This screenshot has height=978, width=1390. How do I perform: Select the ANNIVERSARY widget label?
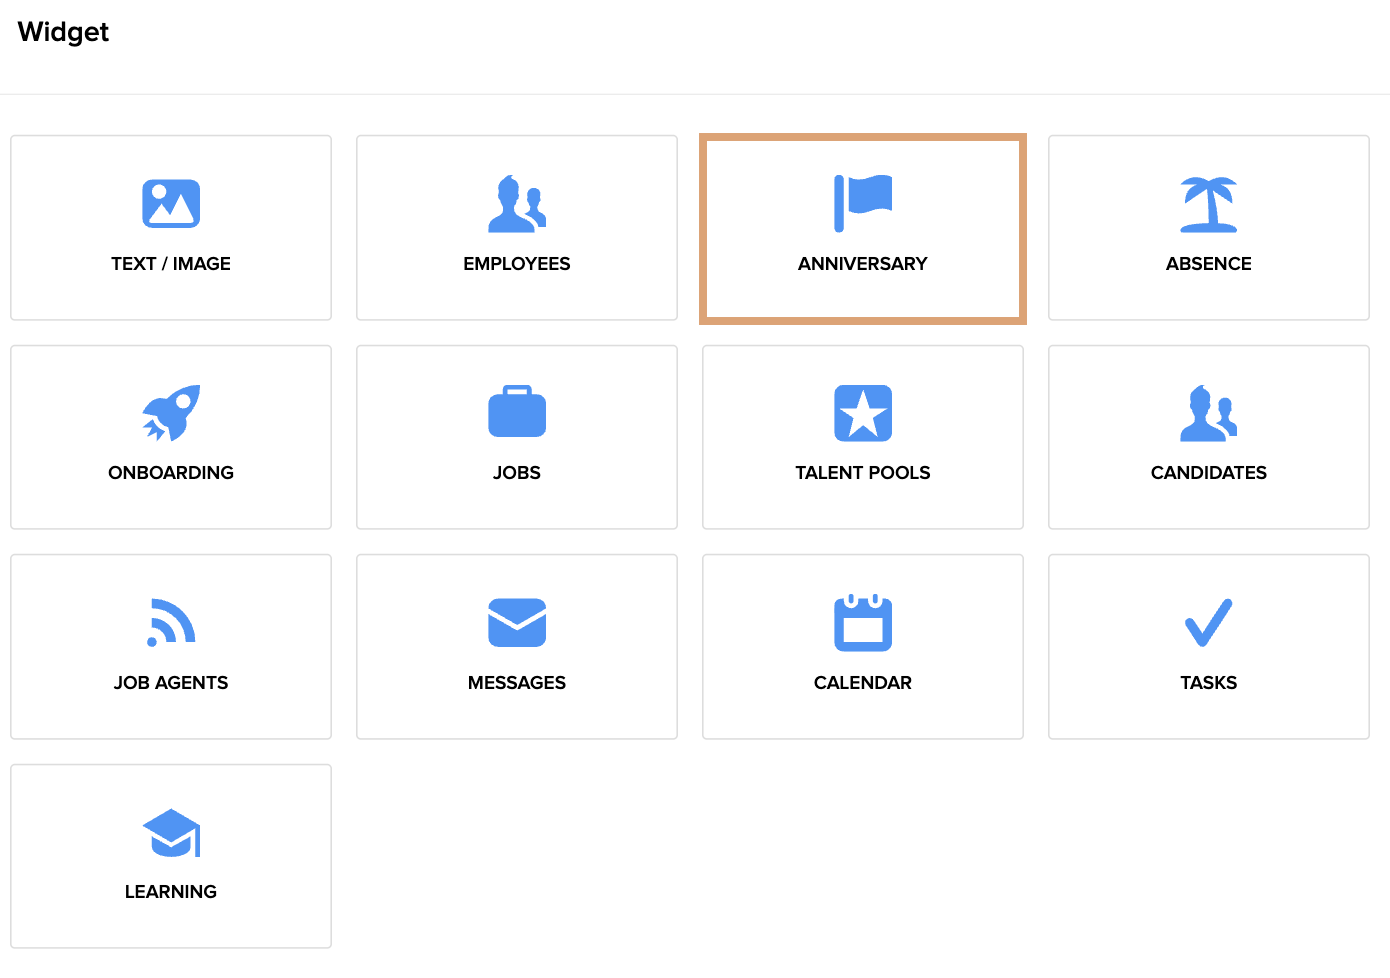863,264
